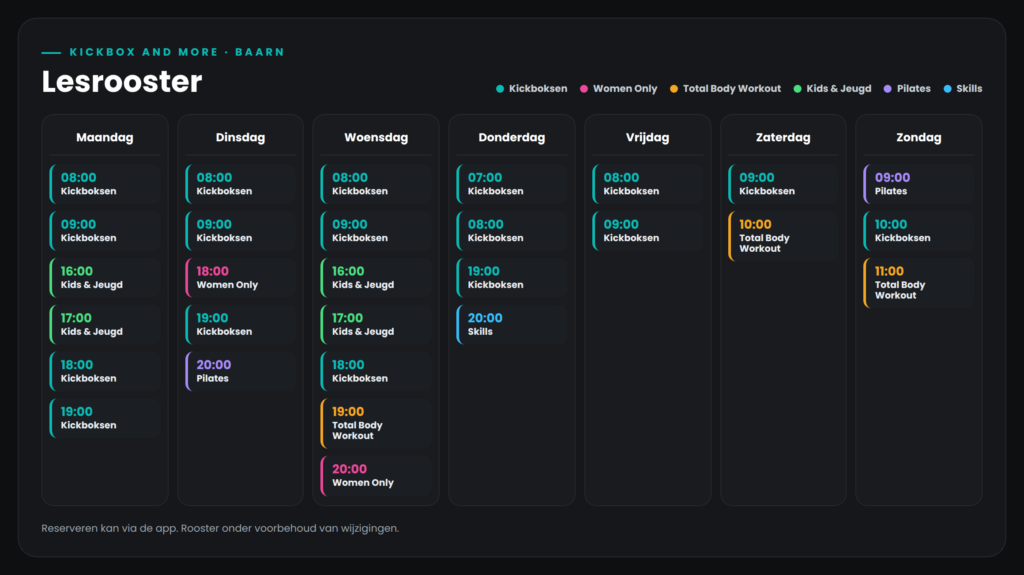The height and width of the screenshot is (575, 1024).
Task: Select the Maandag column header
Action: click(104, 137)
